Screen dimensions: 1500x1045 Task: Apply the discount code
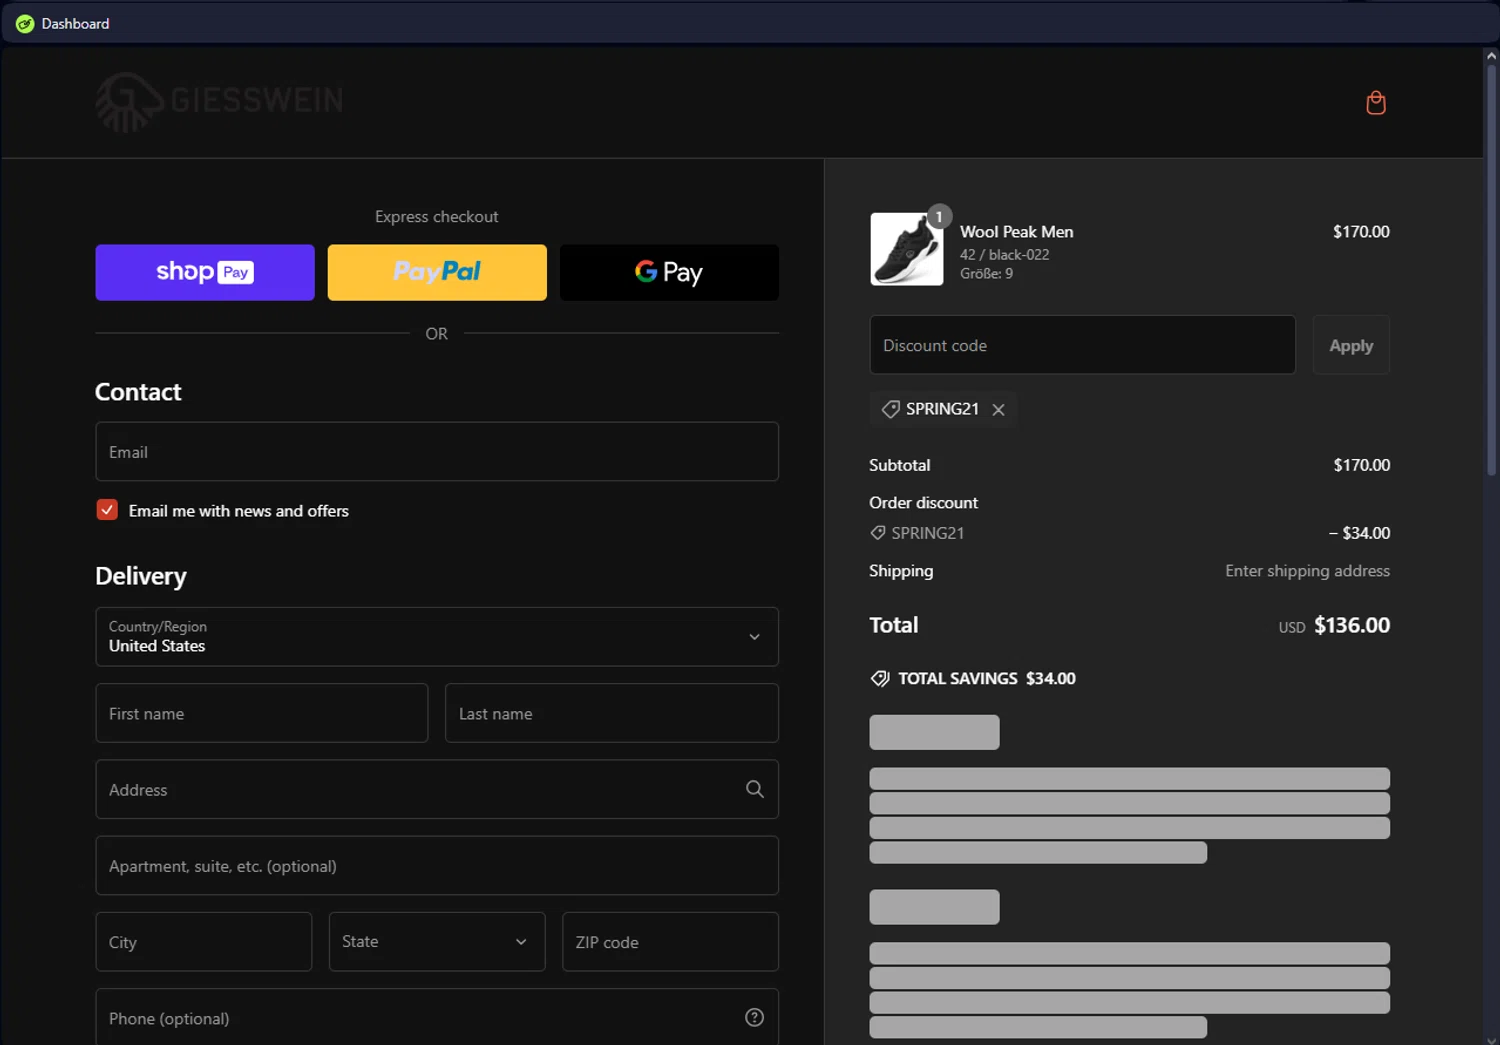[x=1351, y=345]
